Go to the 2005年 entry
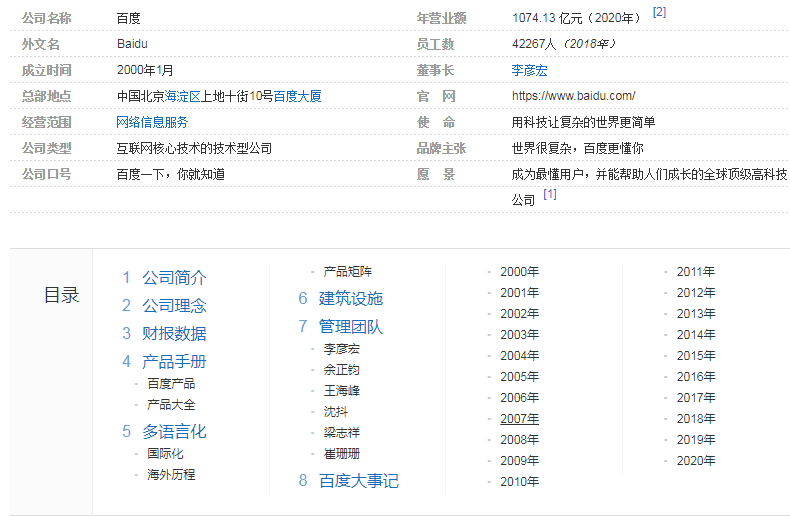The width and height of the screenshot is (790, 517). coord(519,376)
